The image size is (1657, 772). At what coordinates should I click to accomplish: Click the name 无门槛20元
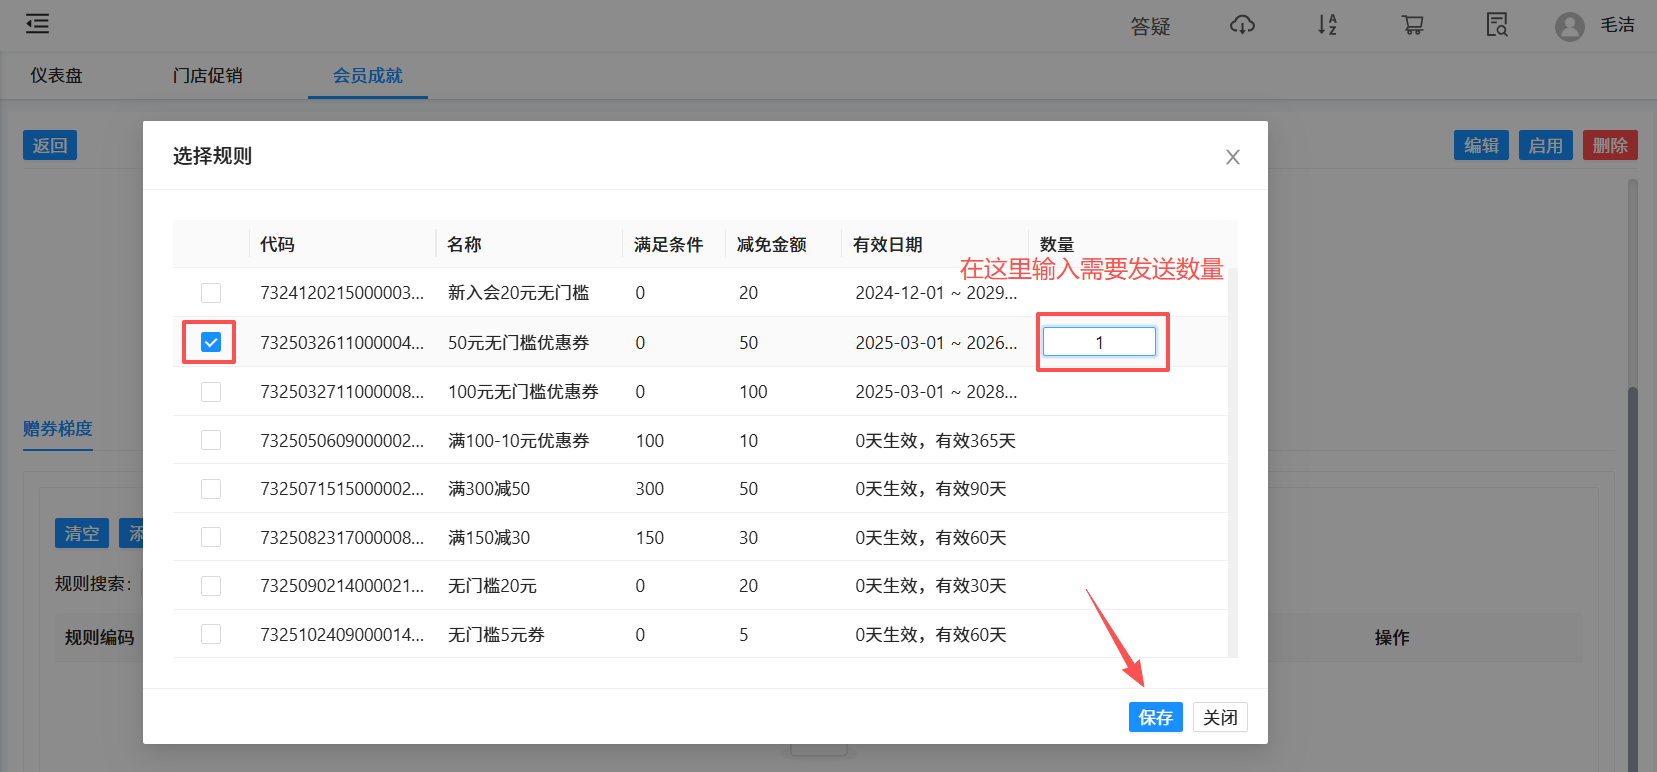492,586
